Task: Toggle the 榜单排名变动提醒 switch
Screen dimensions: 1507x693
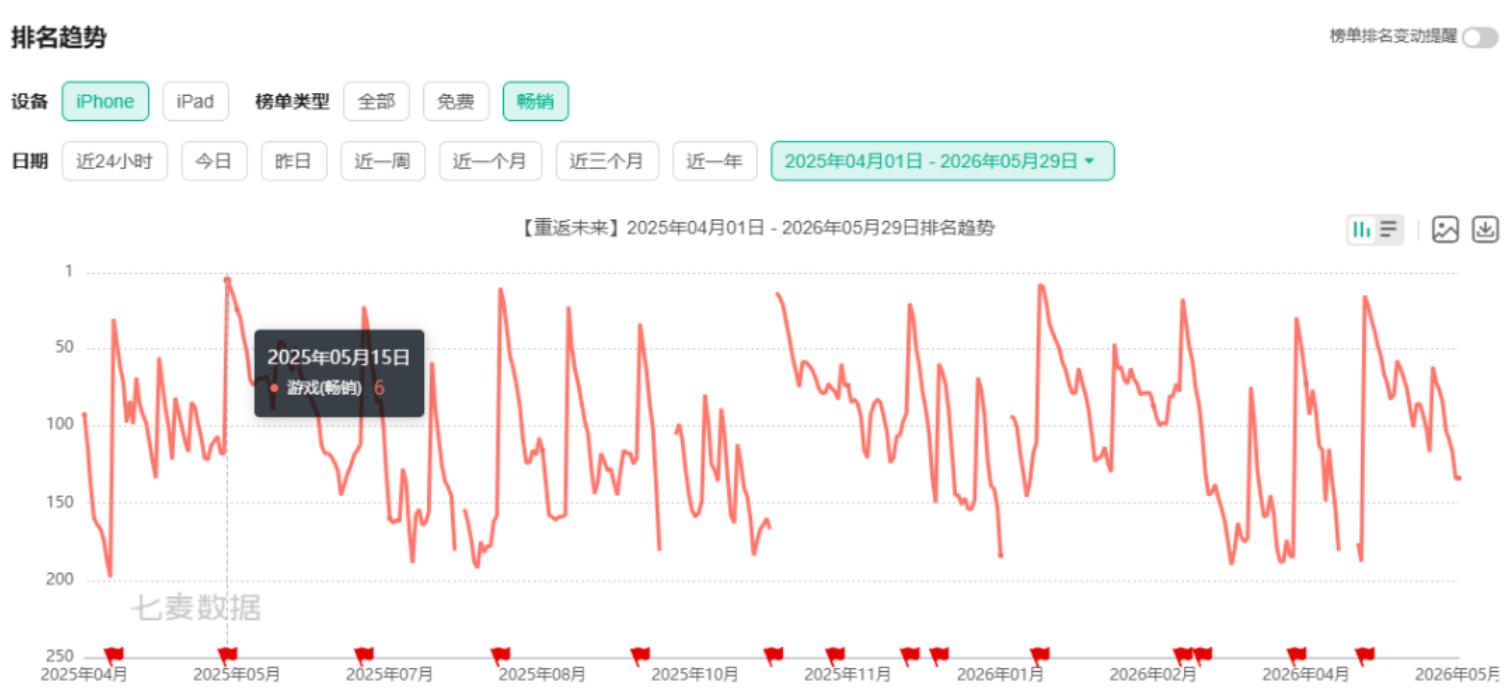Action: 1480,37
